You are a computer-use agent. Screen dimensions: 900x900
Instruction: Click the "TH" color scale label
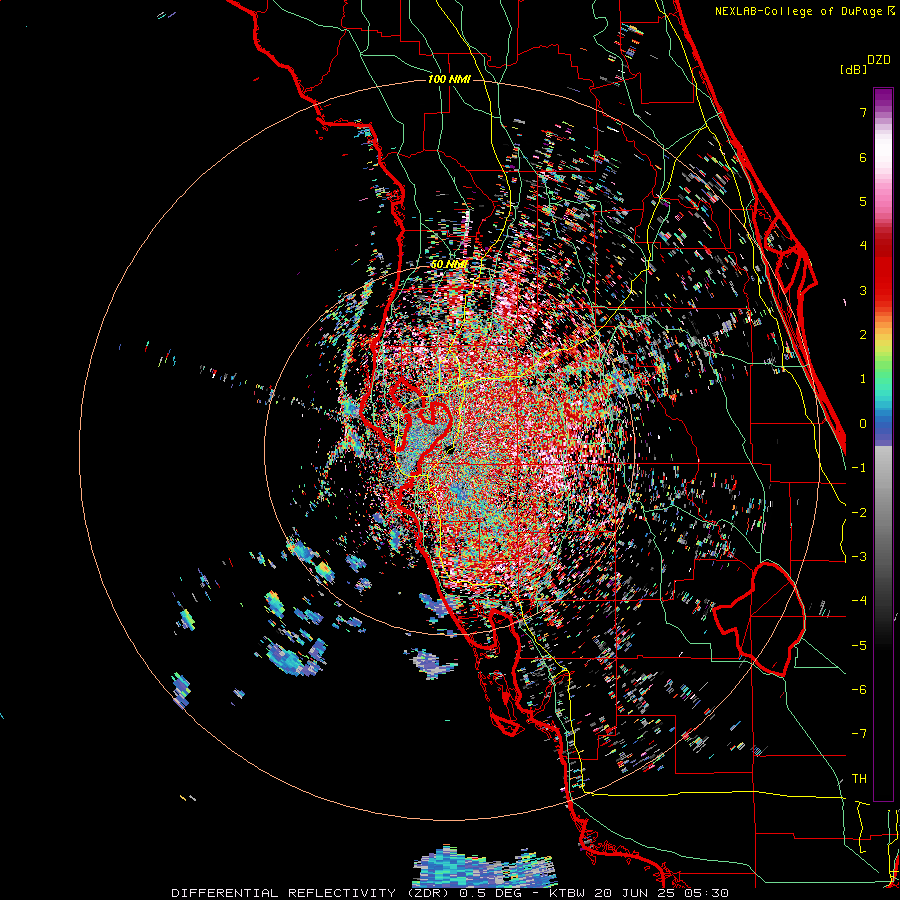[859, 779]
